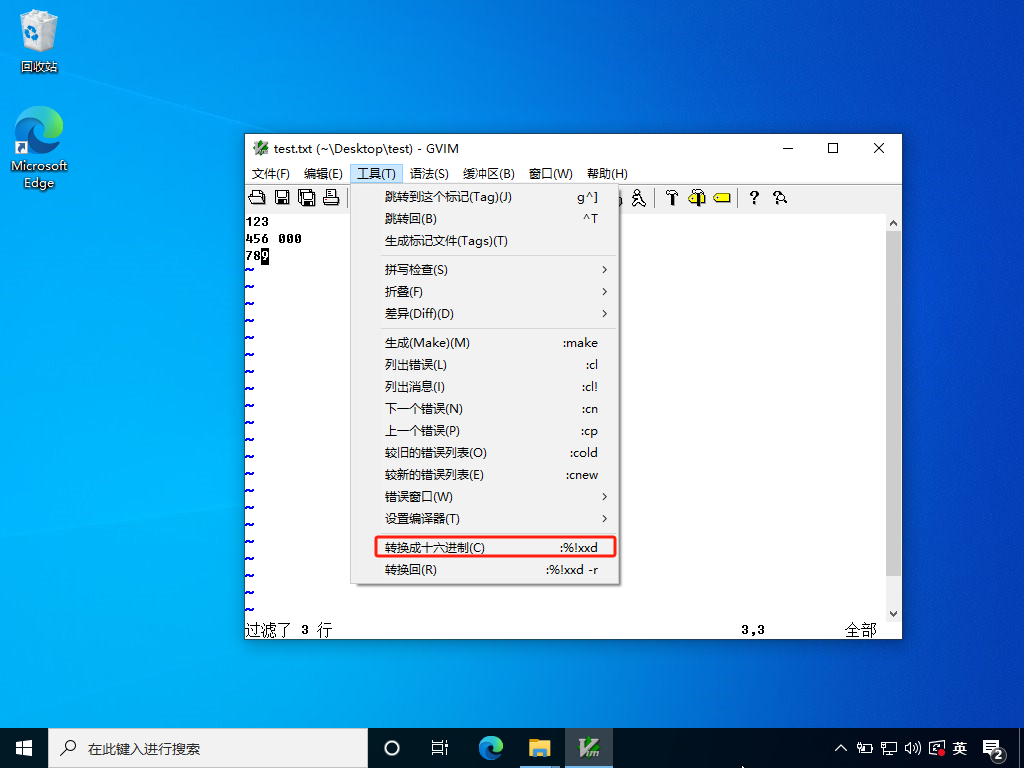
Task: Click the question mark Help icon
Action: click(754, 197)
